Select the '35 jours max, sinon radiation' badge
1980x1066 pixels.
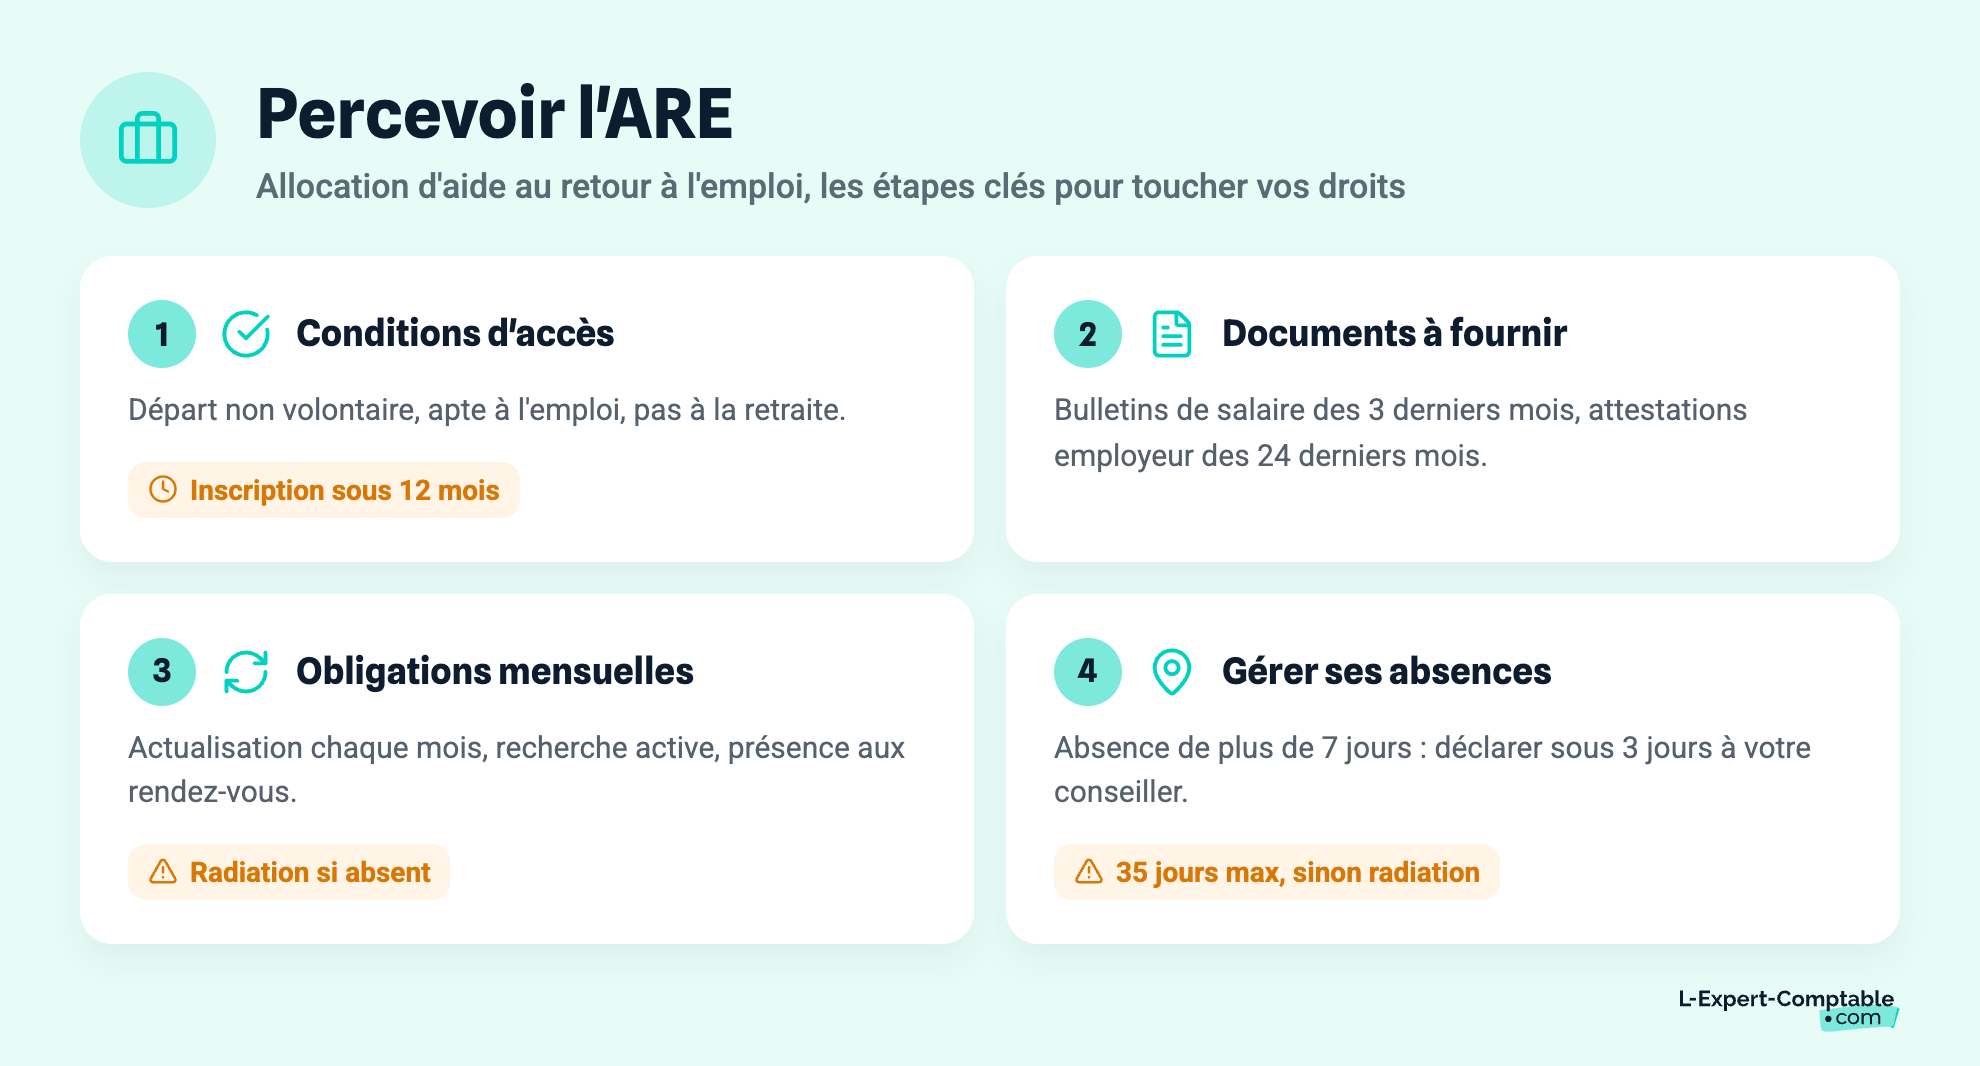coord(1277,872)
